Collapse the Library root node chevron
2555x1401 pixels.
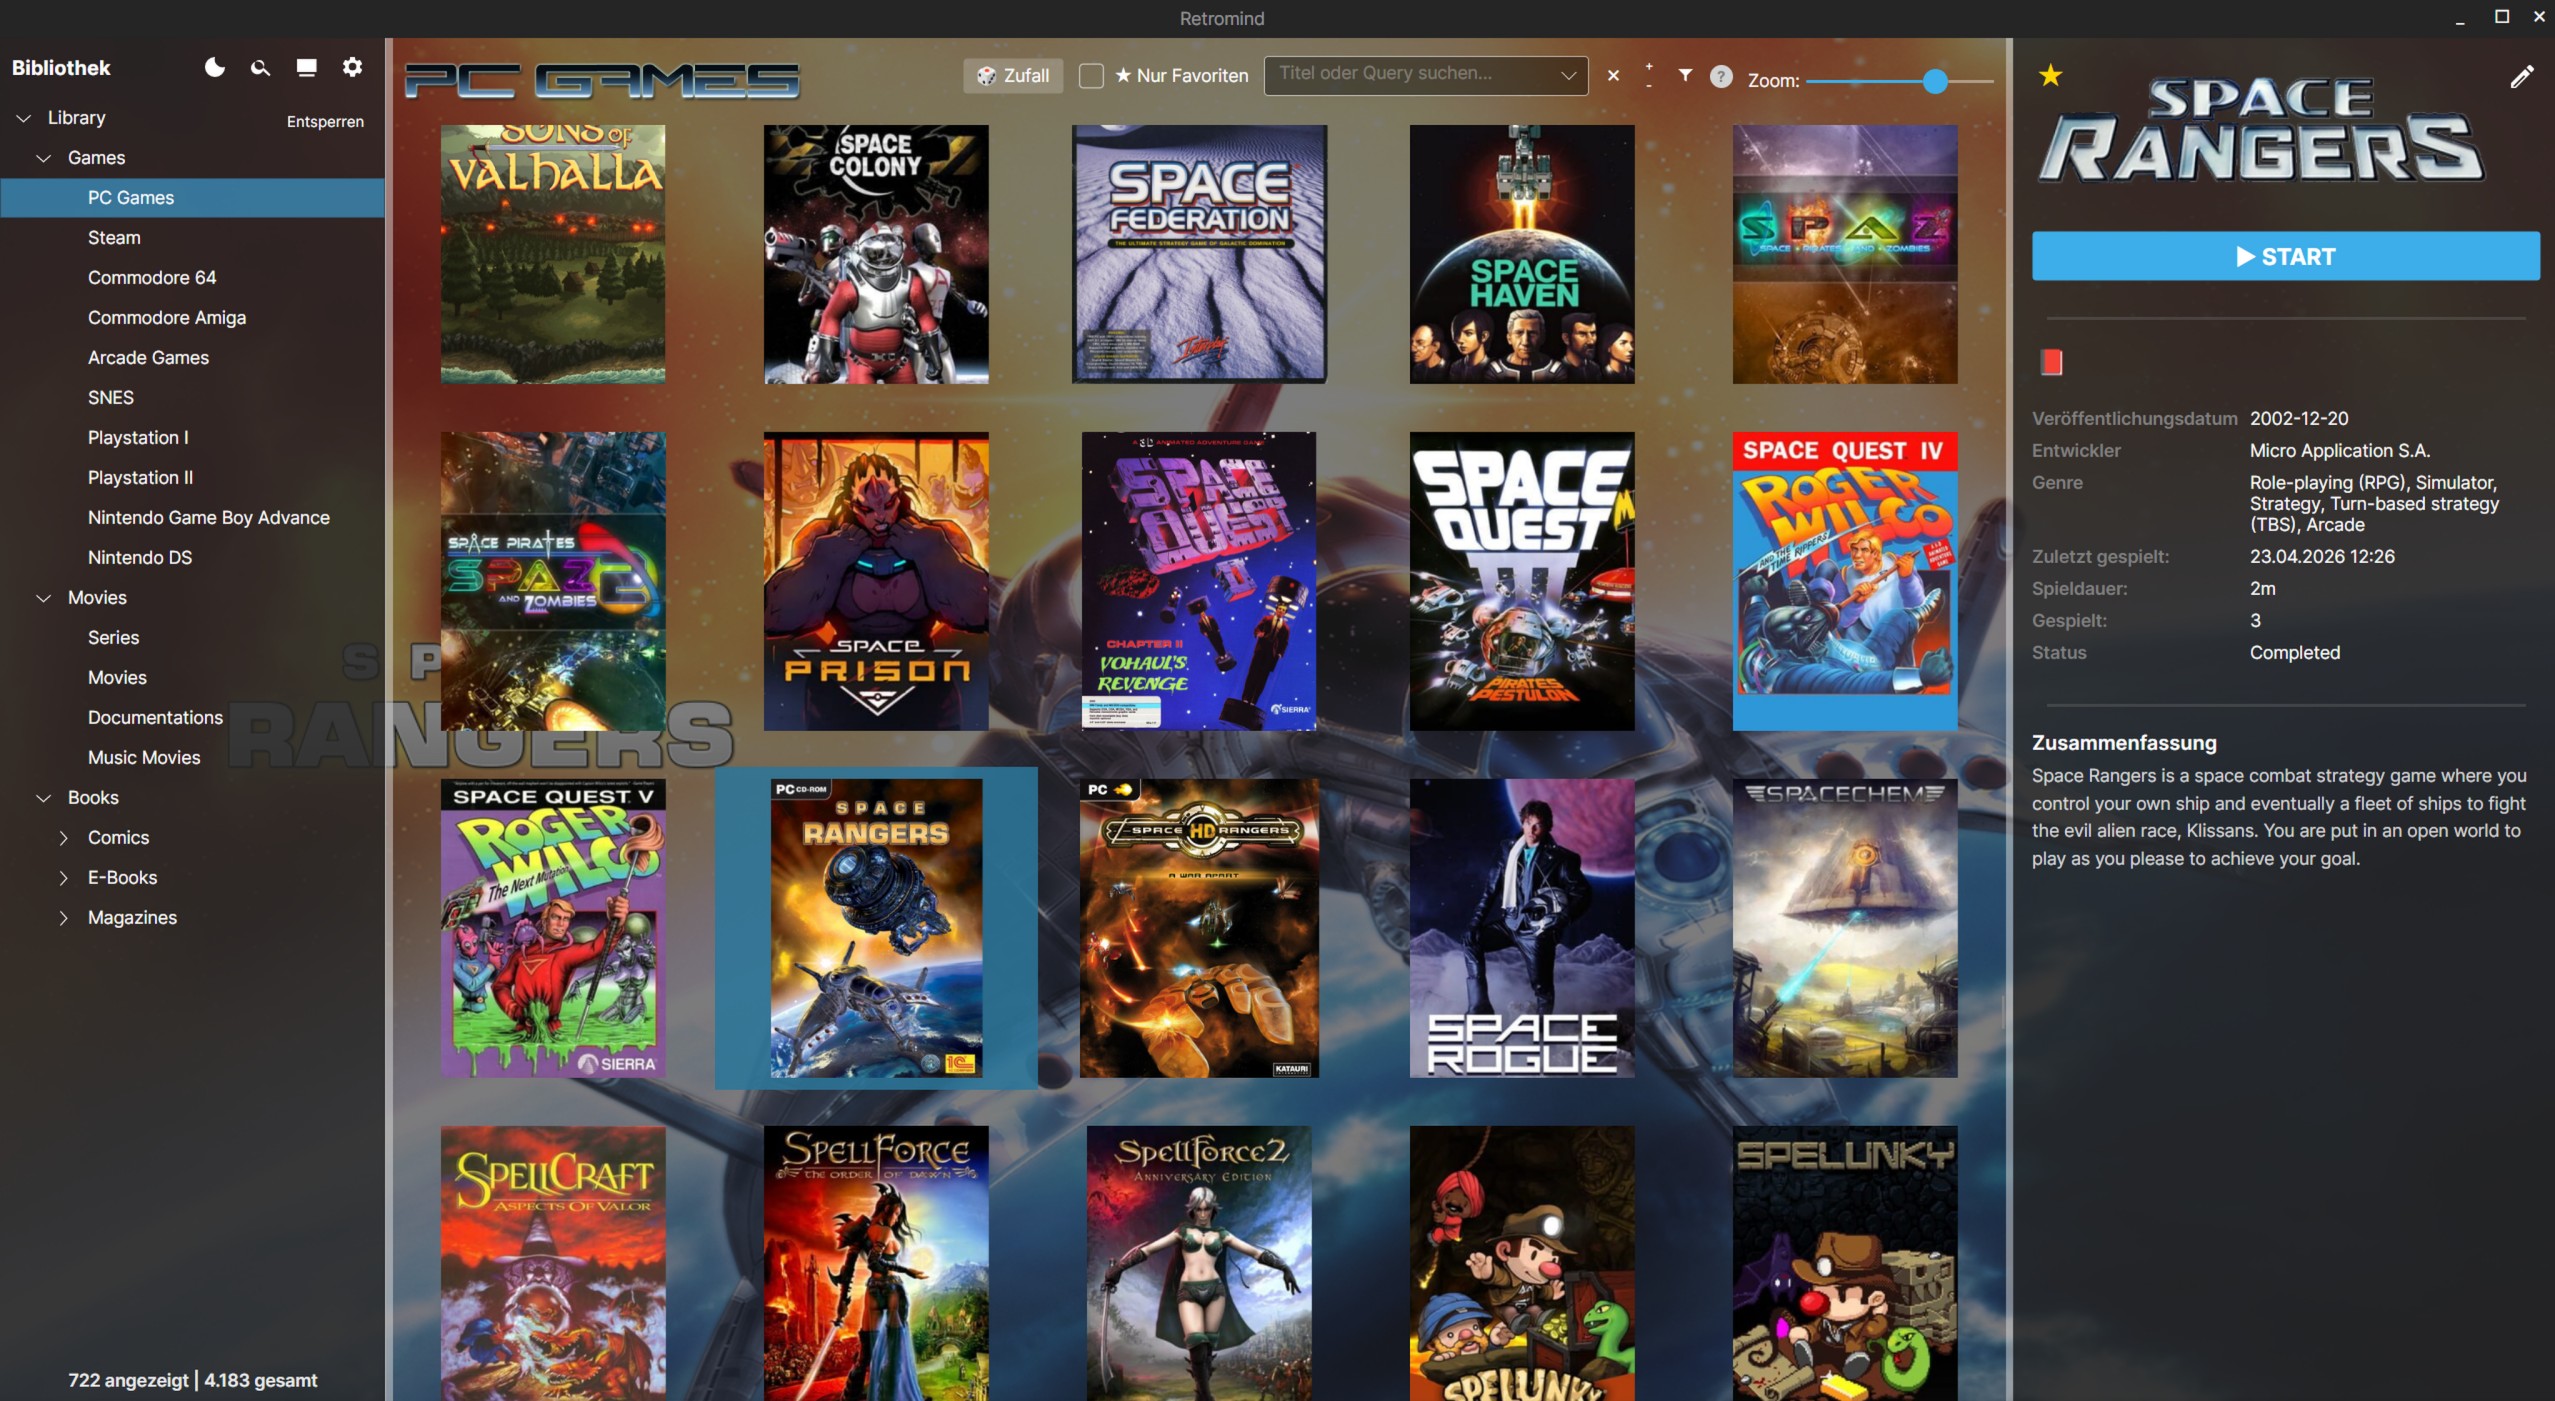pos(24,118)
